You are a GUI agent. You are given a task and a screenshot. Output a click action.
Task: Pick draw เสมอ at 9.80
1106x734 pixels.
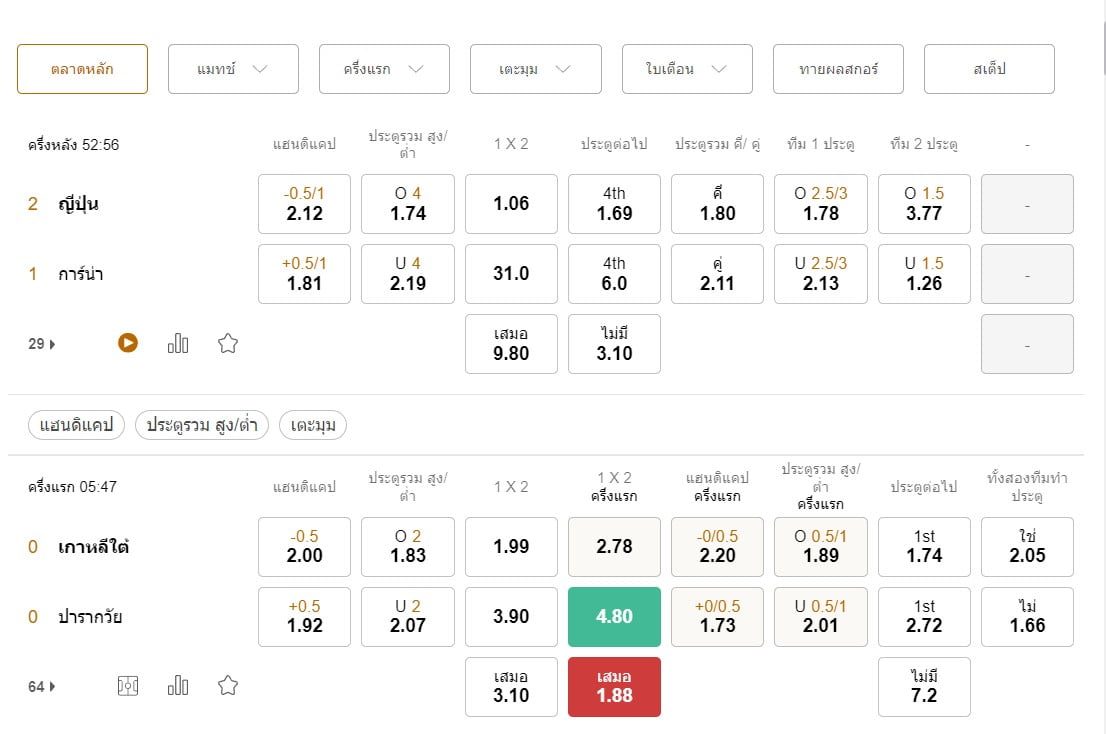[511, 344]
